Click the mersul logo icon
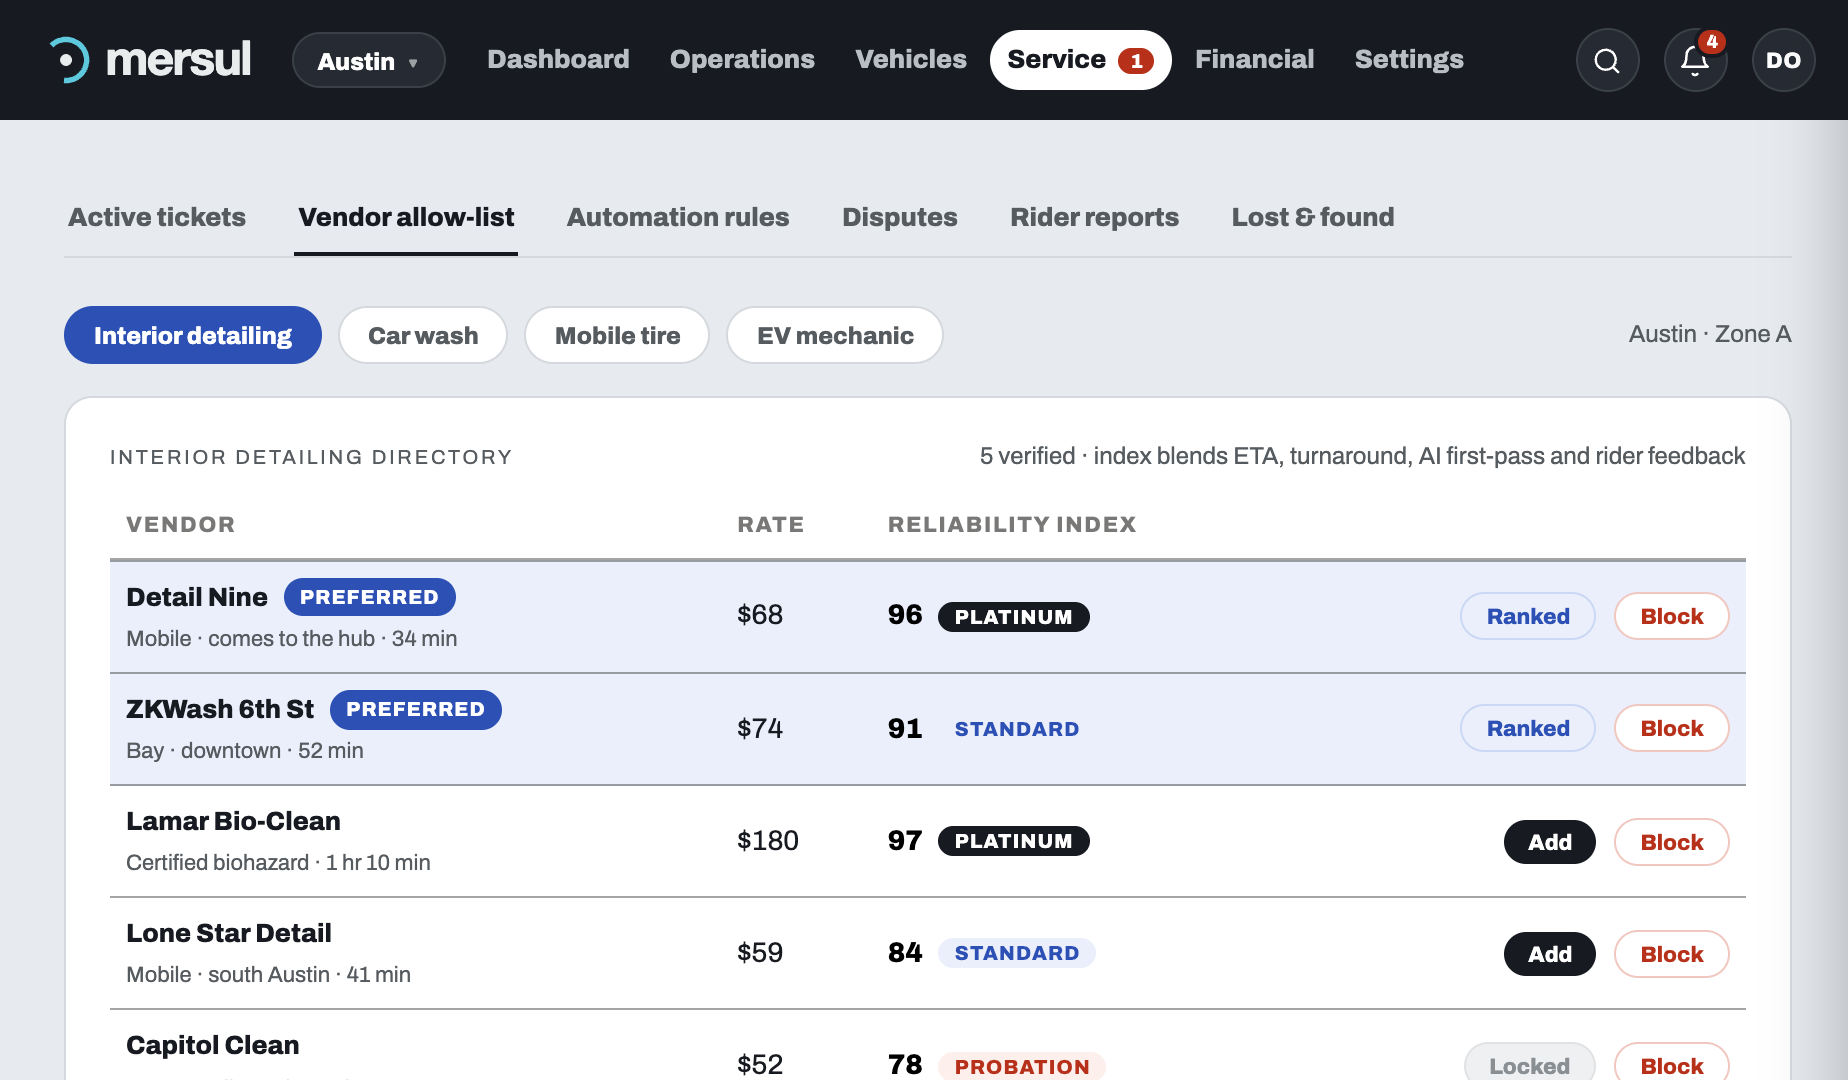 click(x=69, y=60)
